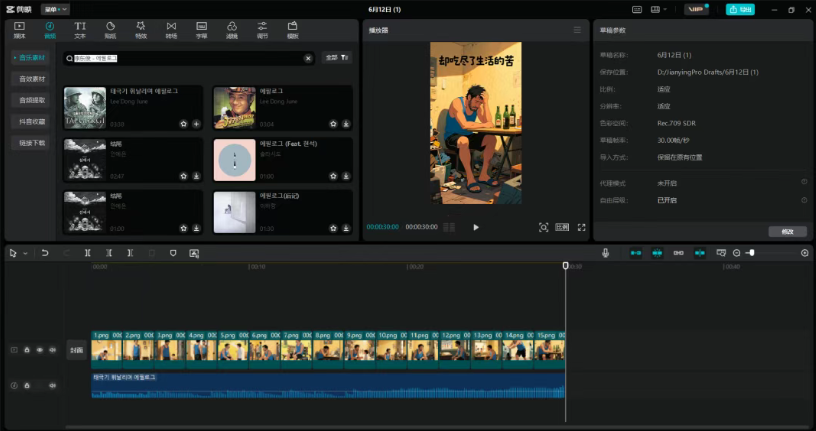Screen dimensions: 816x431
Task: Favorite the 02:47 track
Action: click(183, 176)
